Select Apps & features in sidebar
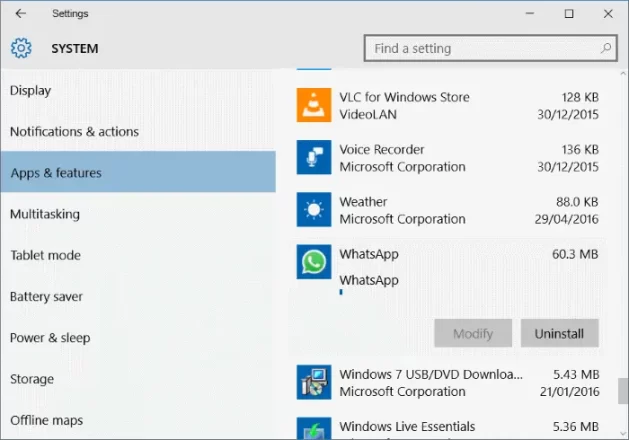The width and height of the screenshot is (629, 440). click(138, 172)
